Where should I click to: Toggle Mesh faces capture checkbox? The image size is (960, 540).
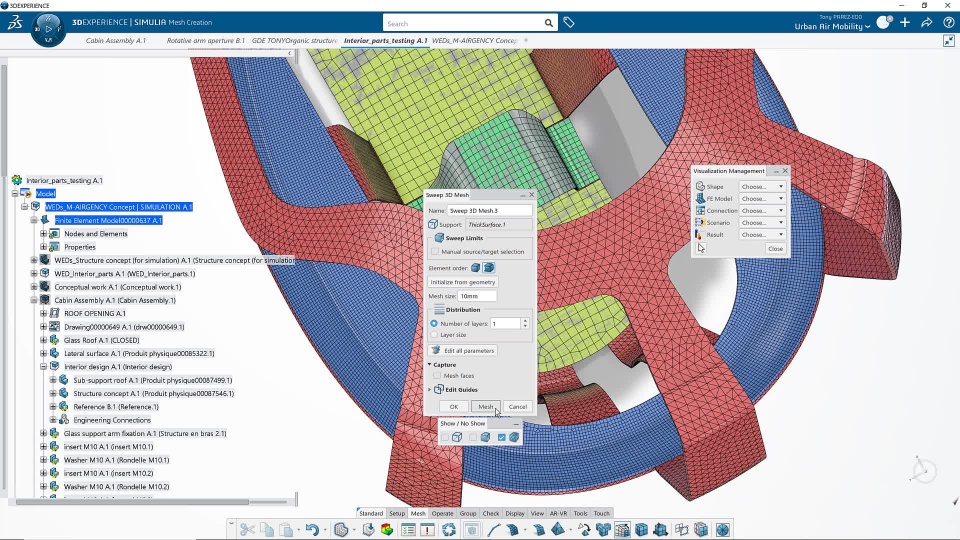(x=437, y=376)
